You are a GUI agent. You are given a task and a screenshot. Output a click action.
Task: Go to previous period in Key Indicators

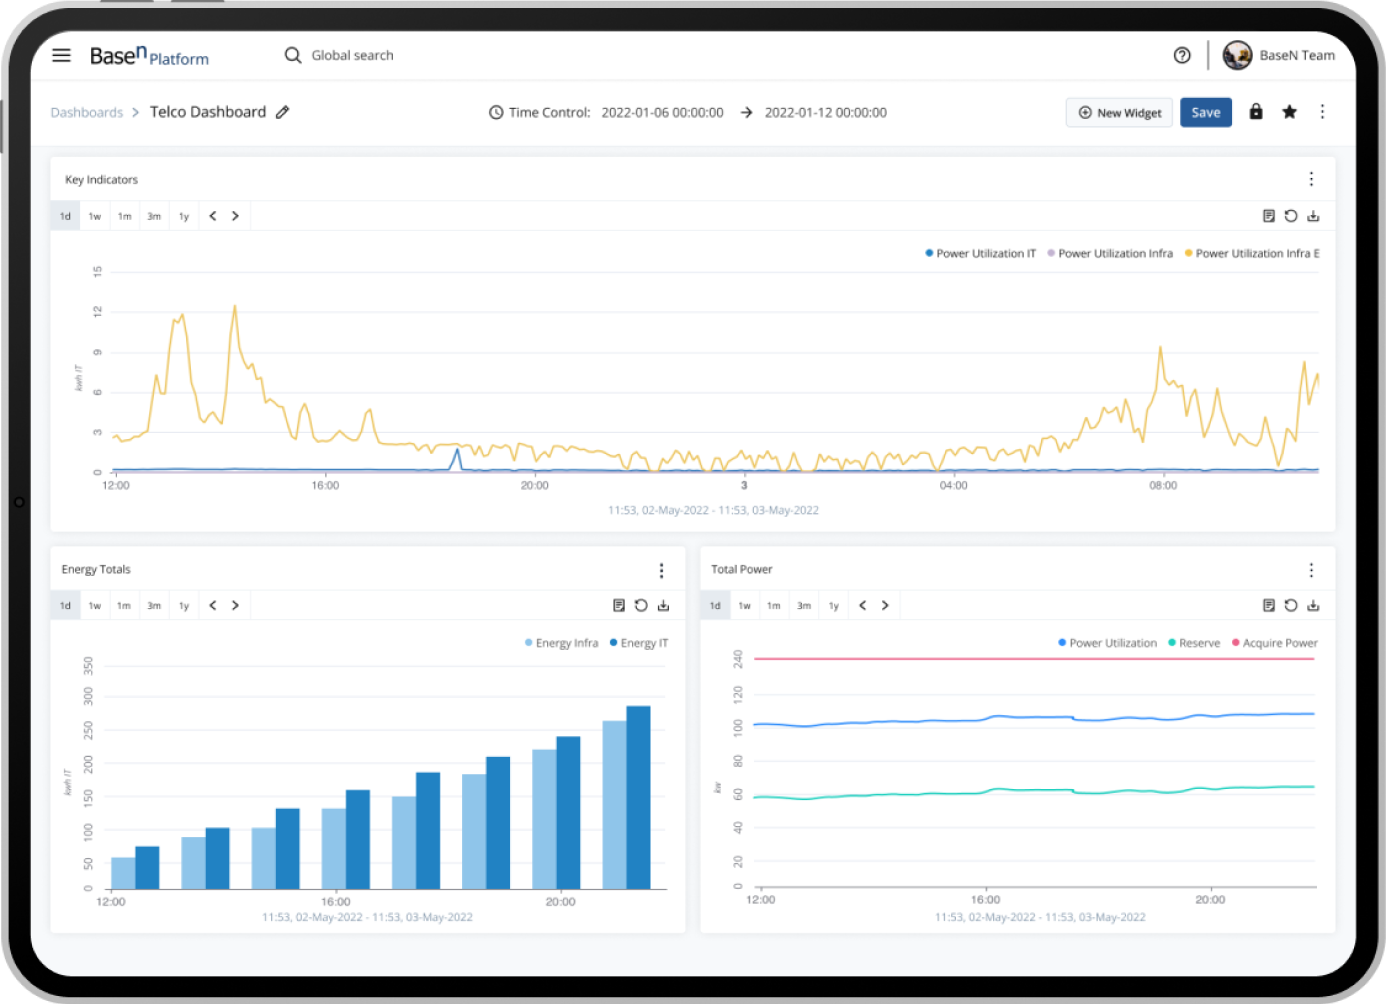point(213,216)
